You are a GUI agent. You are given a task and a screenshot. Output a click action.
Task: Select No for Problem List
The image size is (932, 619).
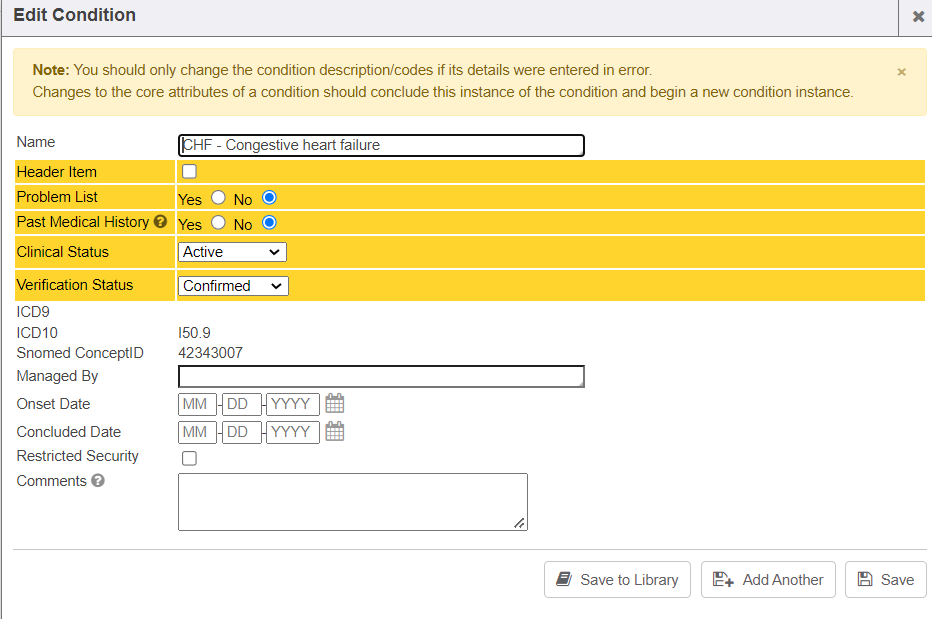click(269, 198)
